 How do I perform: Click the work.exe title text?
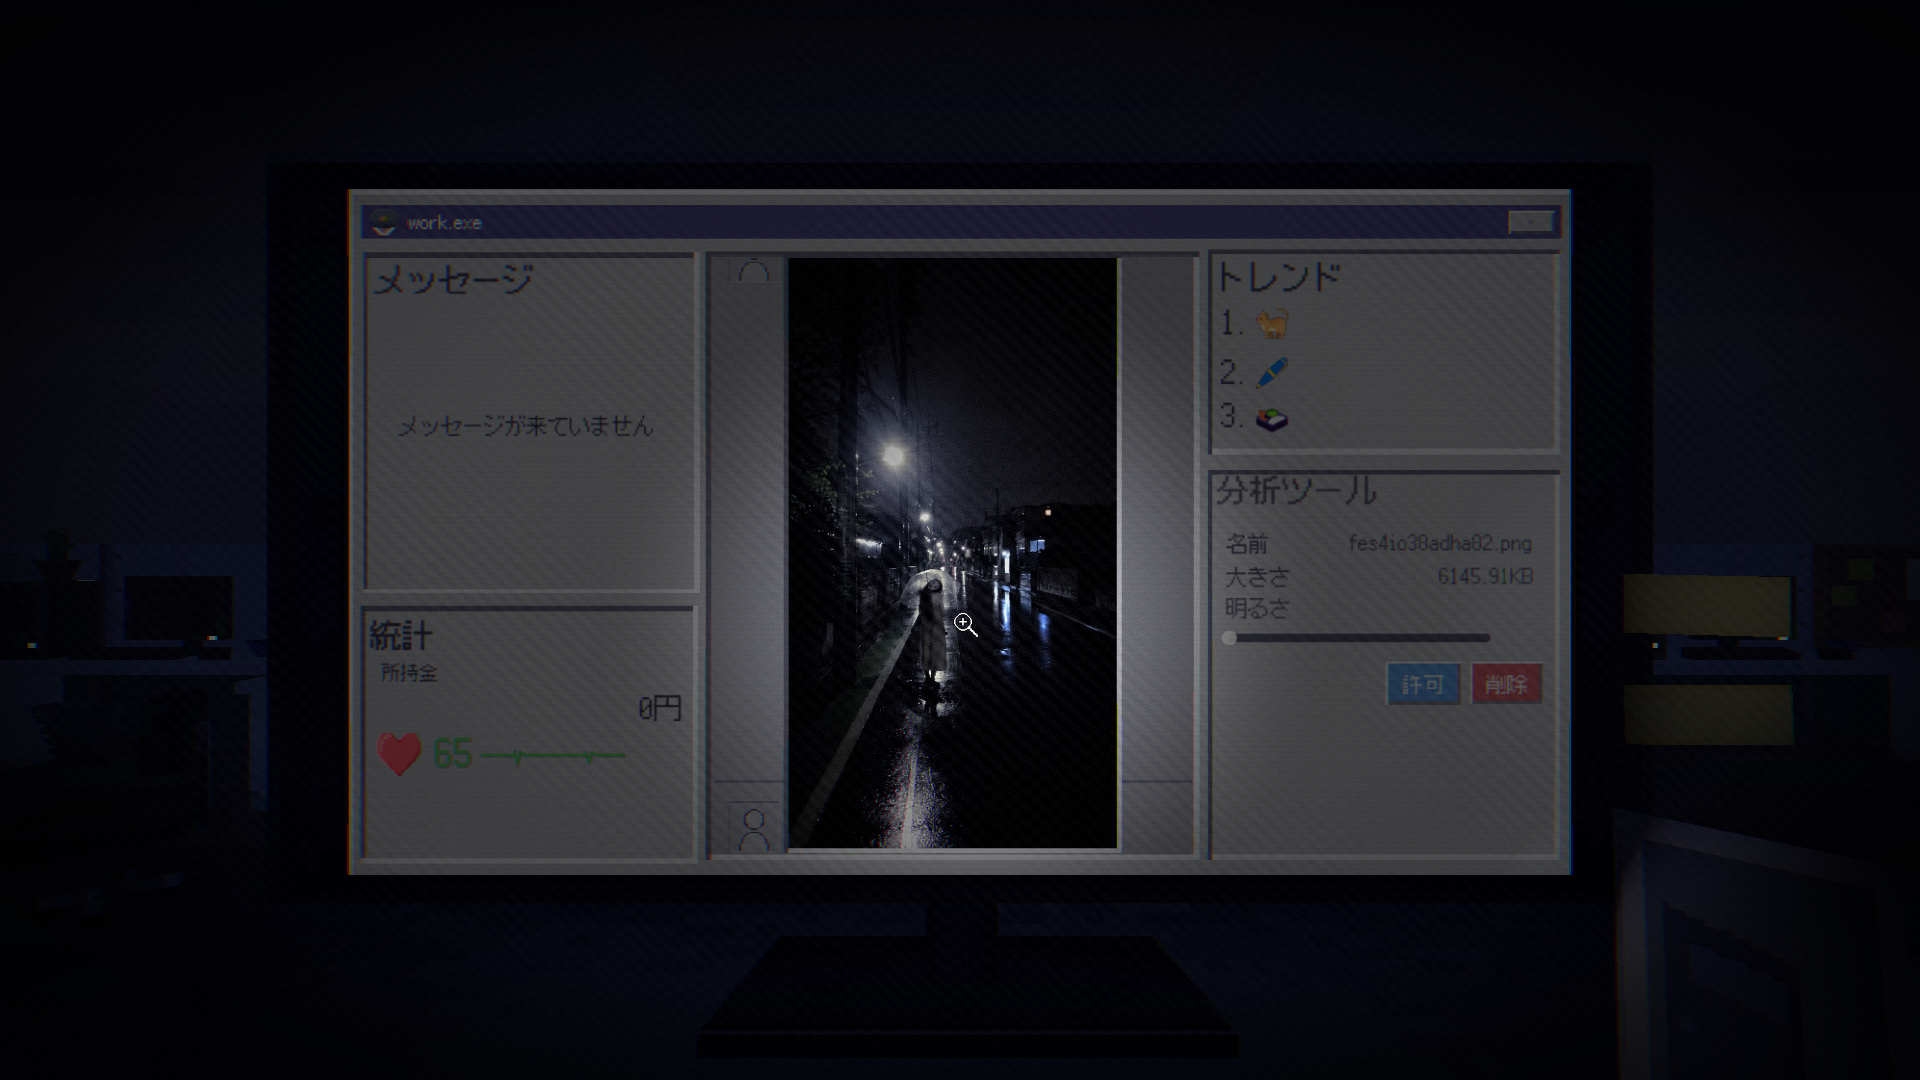tap(444, 223)
